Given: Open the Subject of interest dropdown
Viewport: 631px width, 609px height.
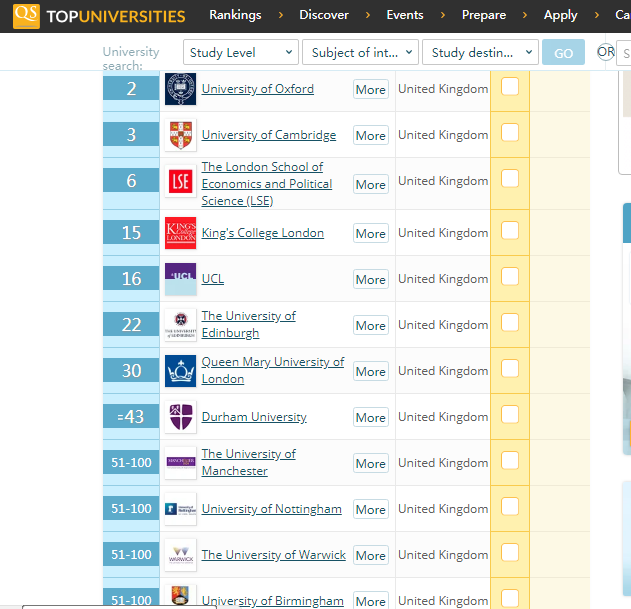Looking at the screenshot, I should (x=360, y=52).
